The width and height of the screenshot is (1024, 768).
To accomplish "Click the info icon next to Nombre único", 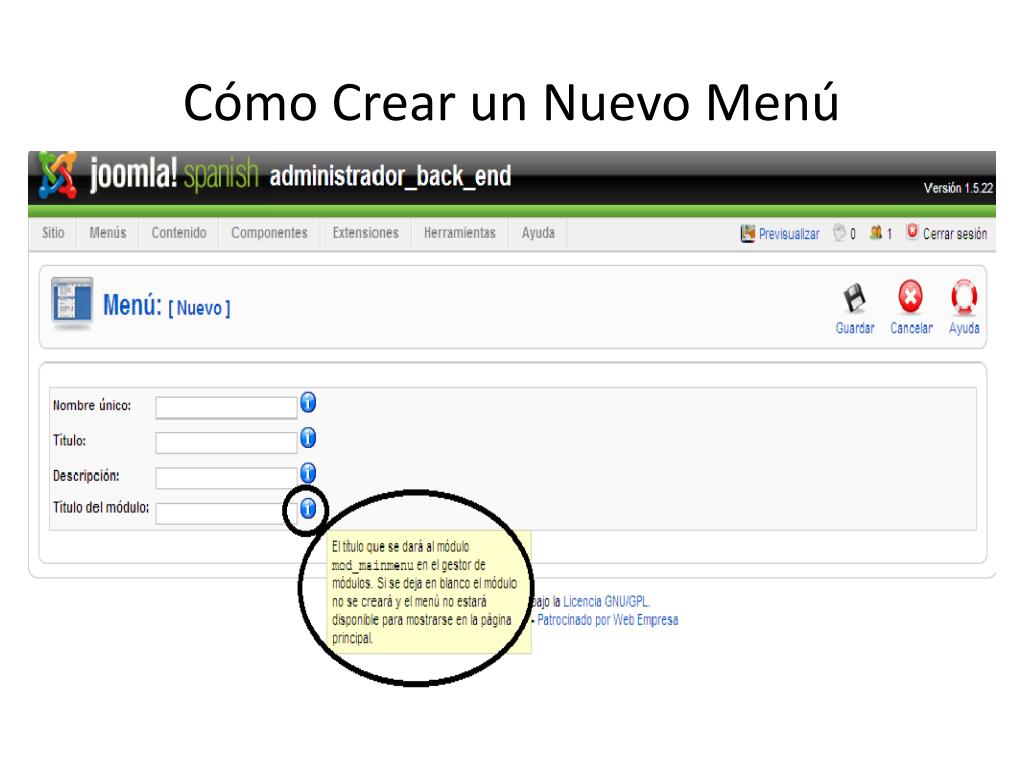I will pyautogui.click(x=308, y=402).
